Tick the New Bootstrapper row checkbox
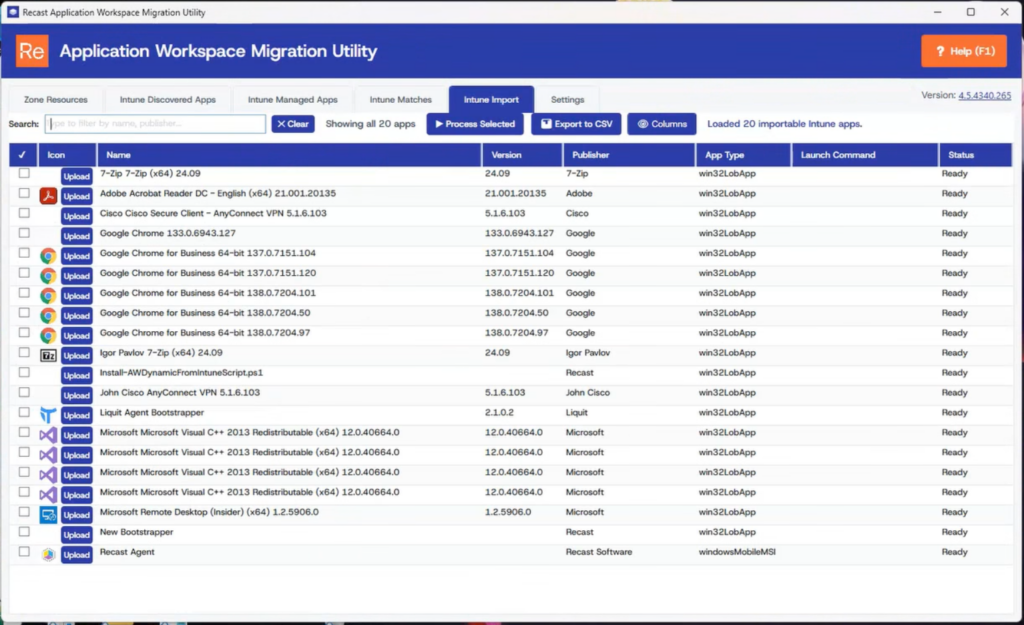The width and height of the screenshot is (1024, 625). click(24, 532)
